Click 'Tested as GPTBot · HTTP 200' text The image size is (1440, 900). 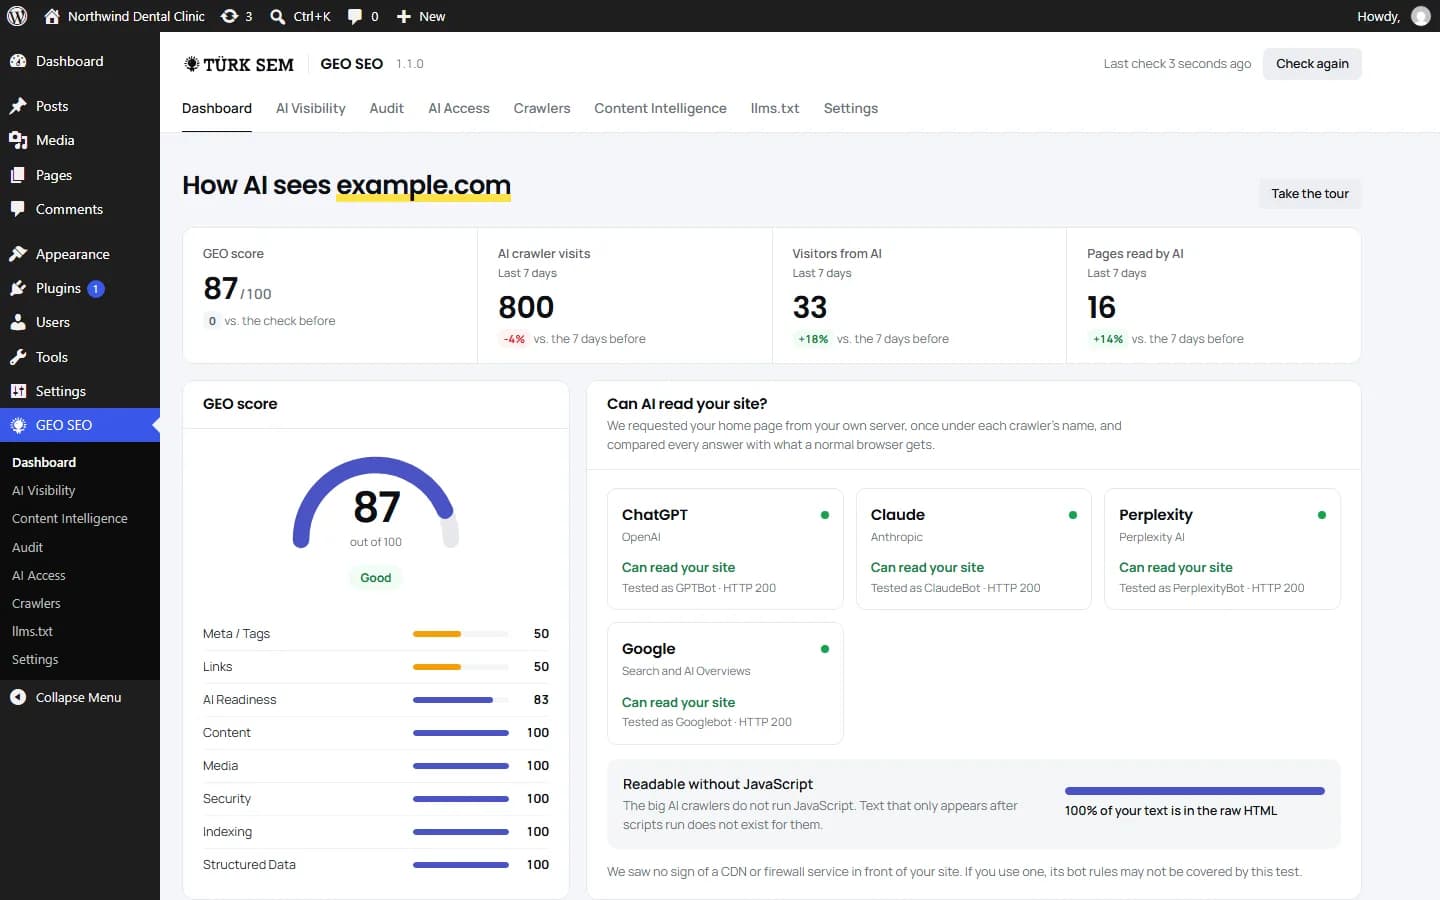point(699,588)
